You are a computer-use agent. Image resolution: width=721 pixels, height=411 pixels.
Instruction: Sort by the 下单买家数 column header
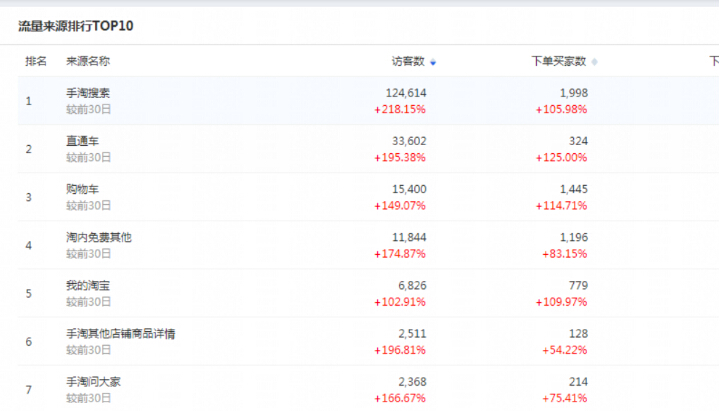click(558, 61)
